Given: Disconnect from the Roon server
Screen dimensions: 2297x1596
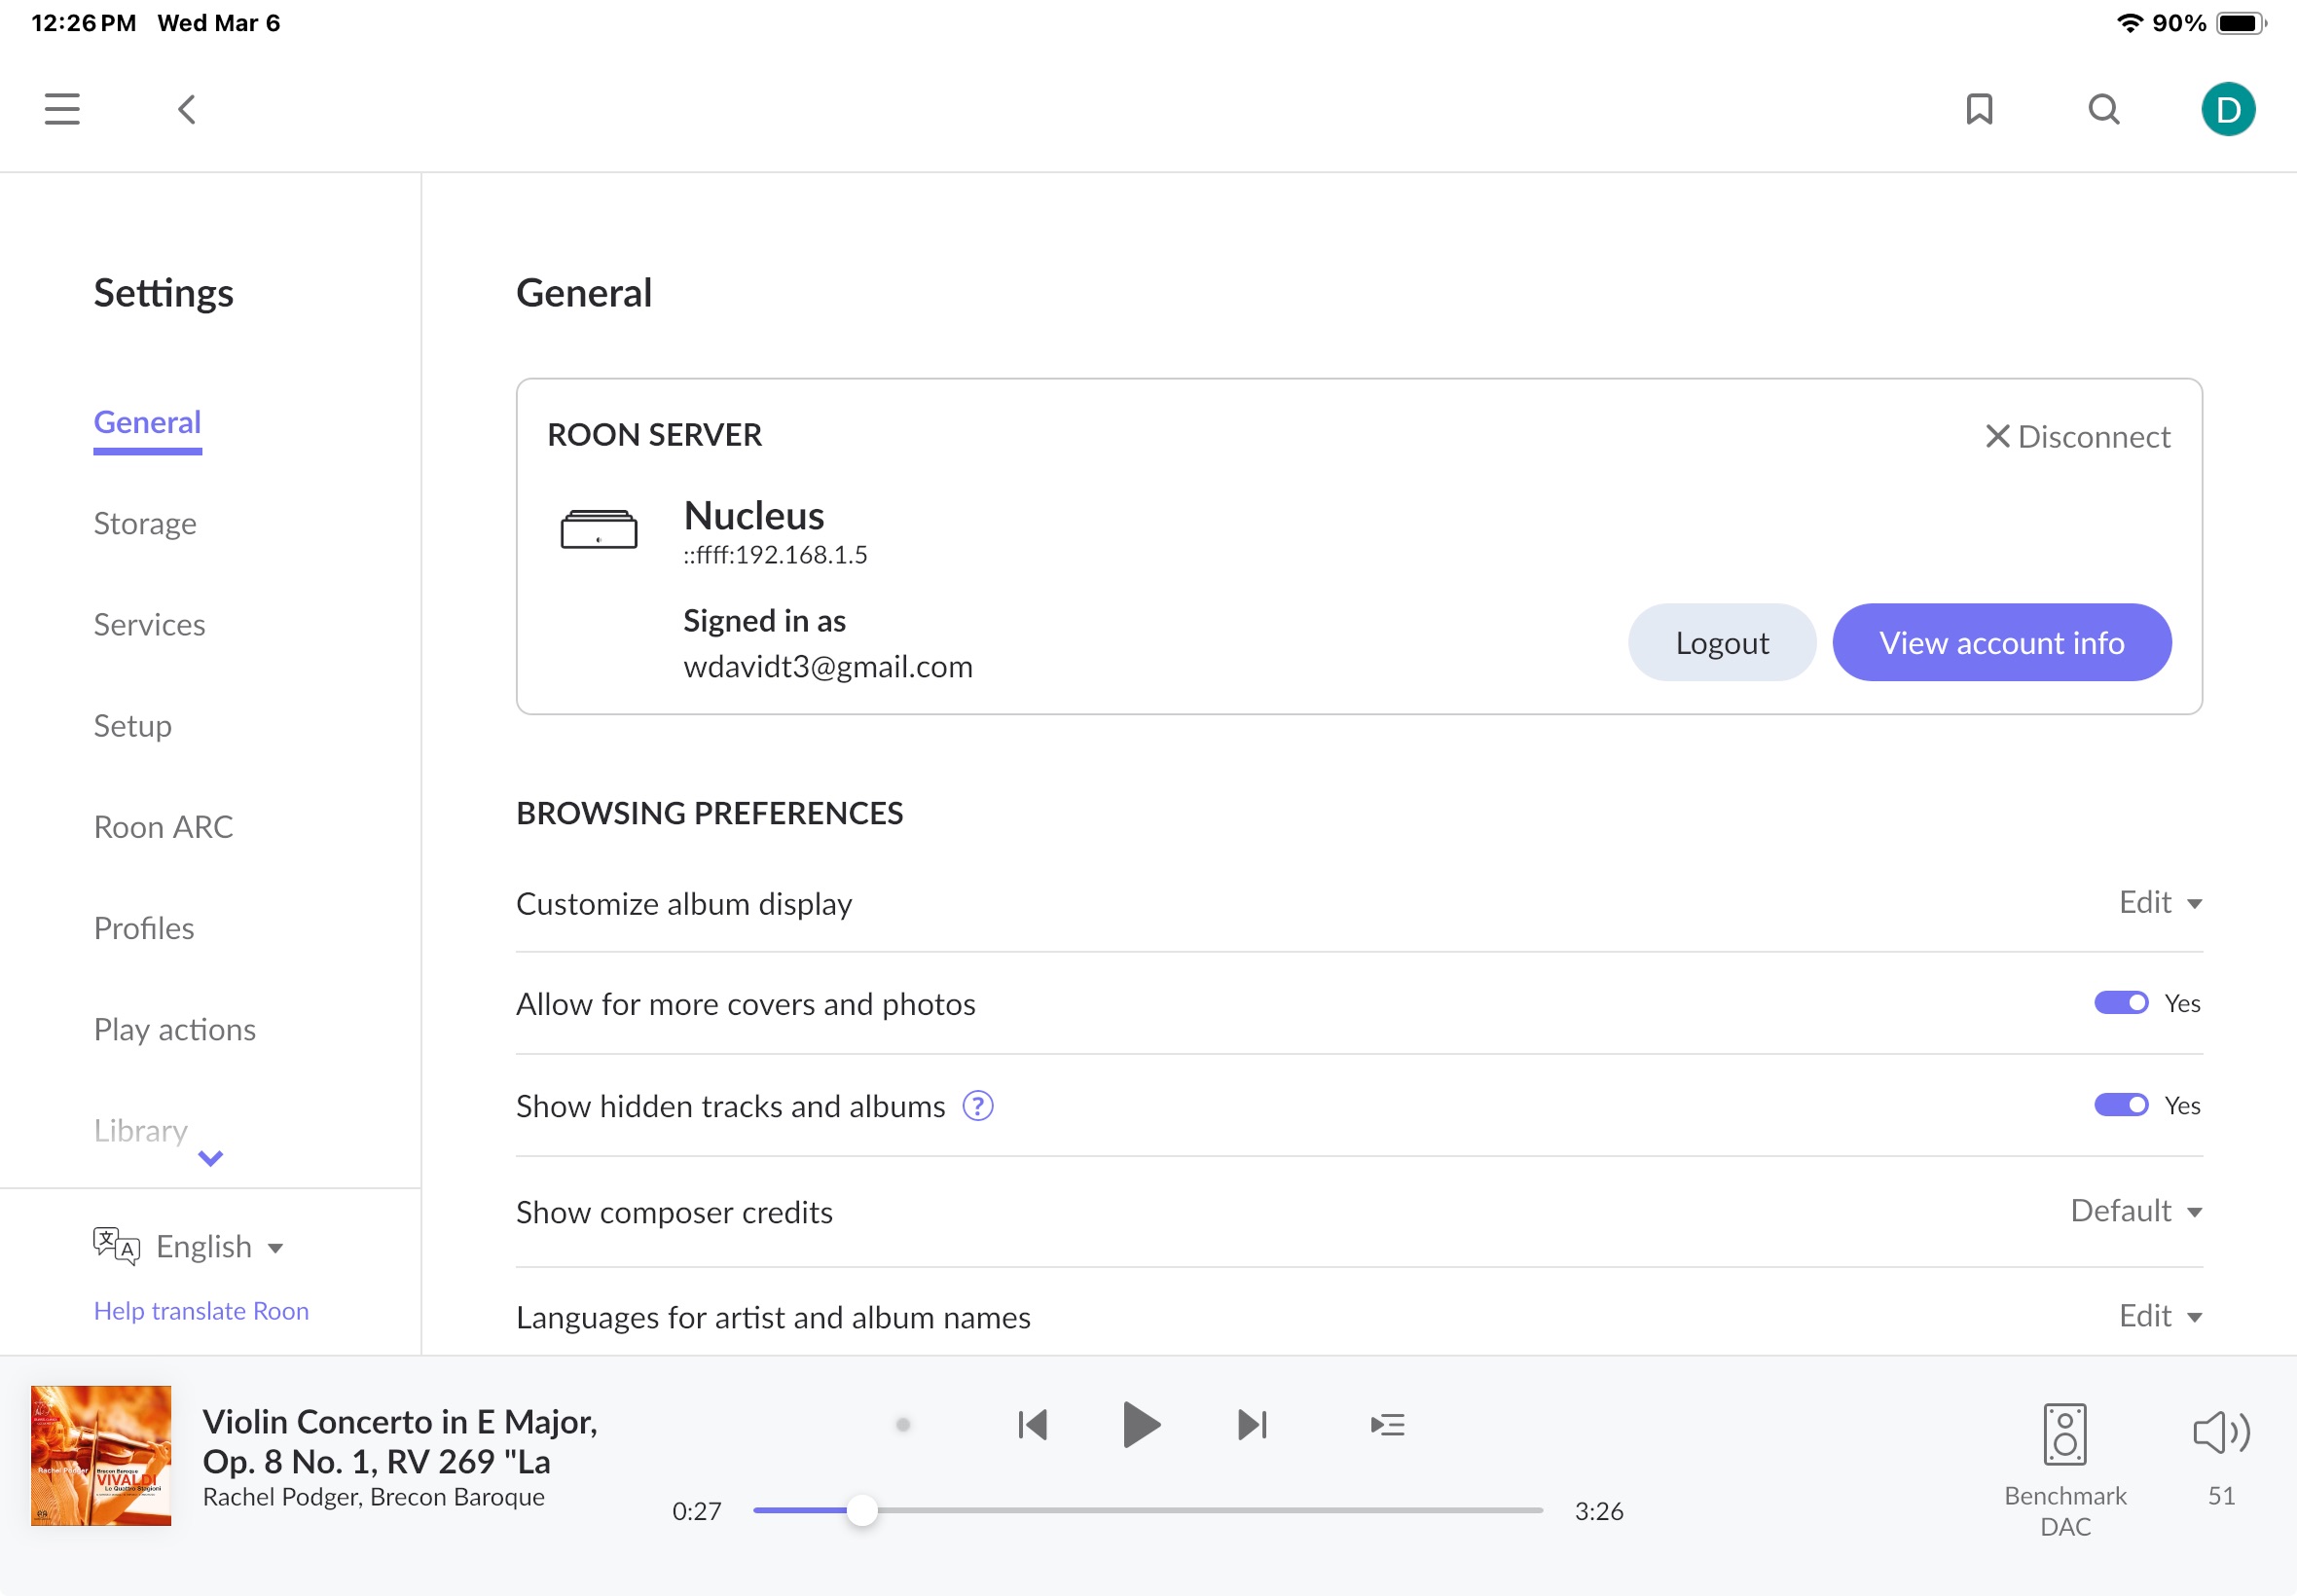Looking at the screenshot, I should click(2078, 437).
